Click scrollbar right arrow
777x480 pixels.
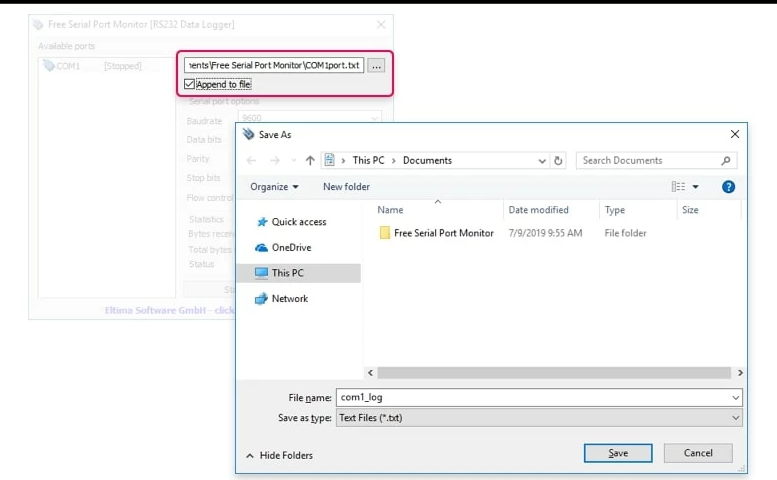(x=740, y=373)
